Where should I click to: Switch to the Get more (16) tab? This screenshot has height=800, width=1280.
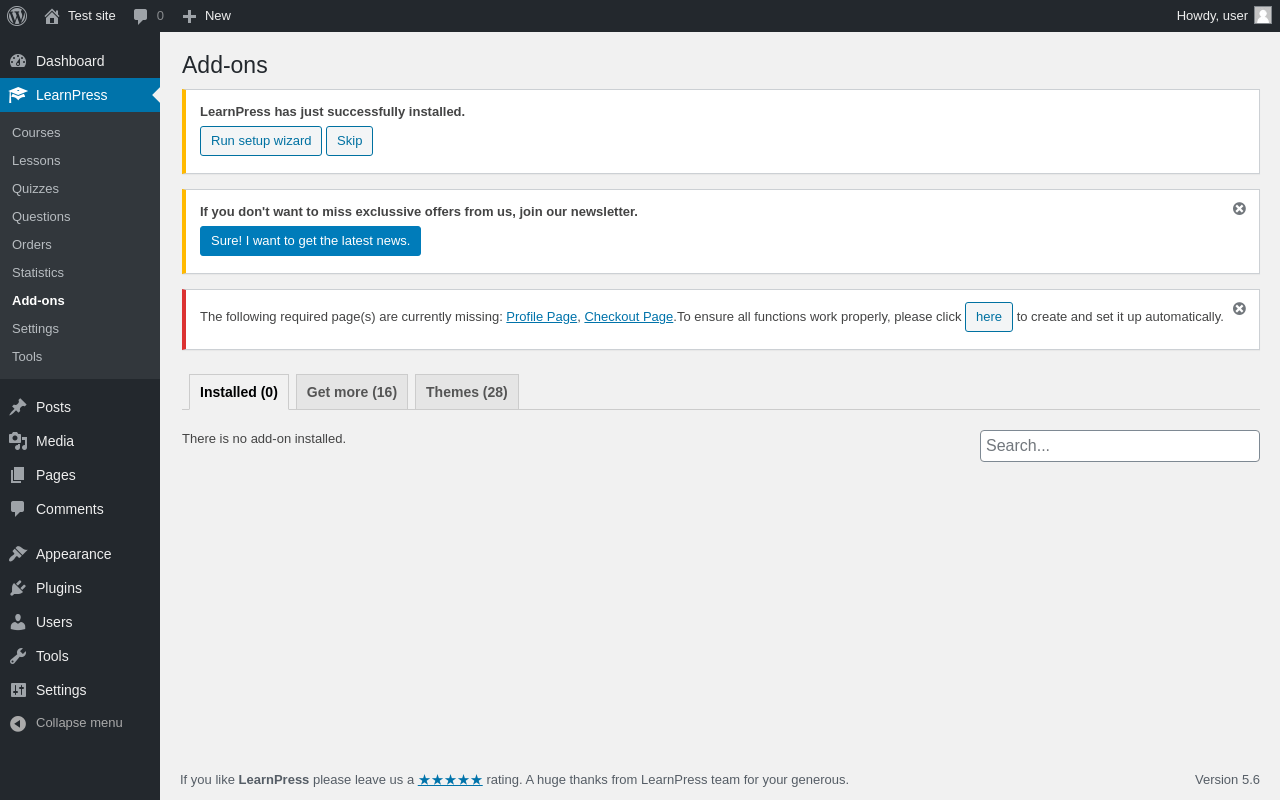[x=352, y=392]
